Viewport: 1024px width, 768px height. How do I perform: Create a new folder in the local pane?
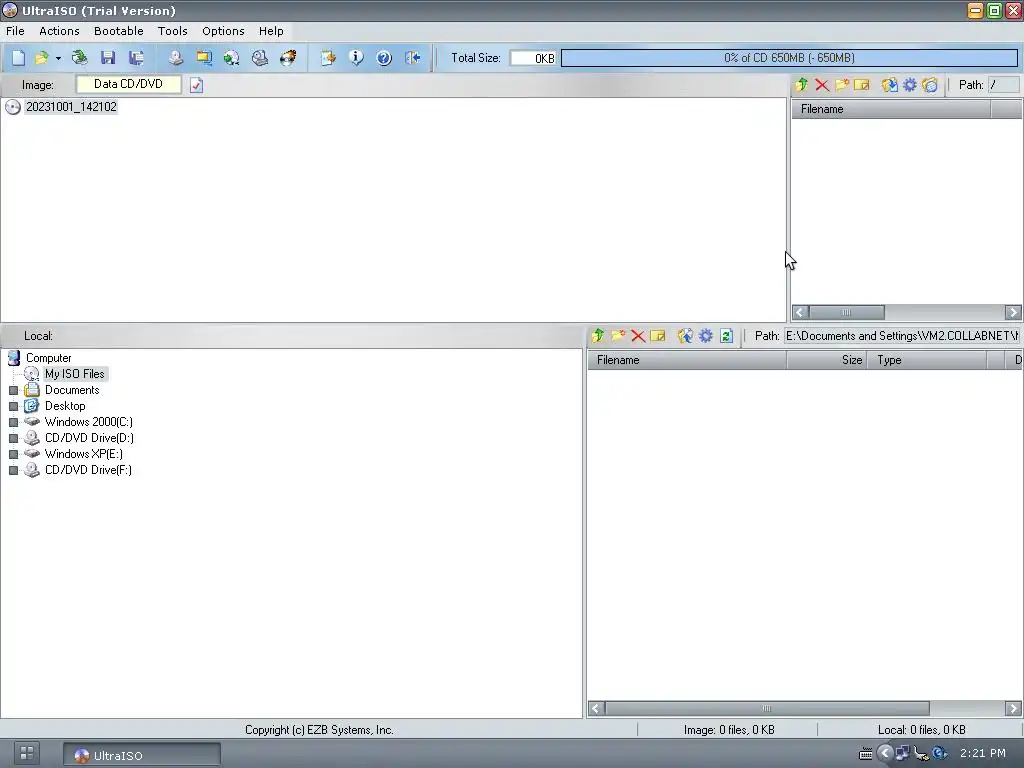pyautogui.click(x=618, y=336)
